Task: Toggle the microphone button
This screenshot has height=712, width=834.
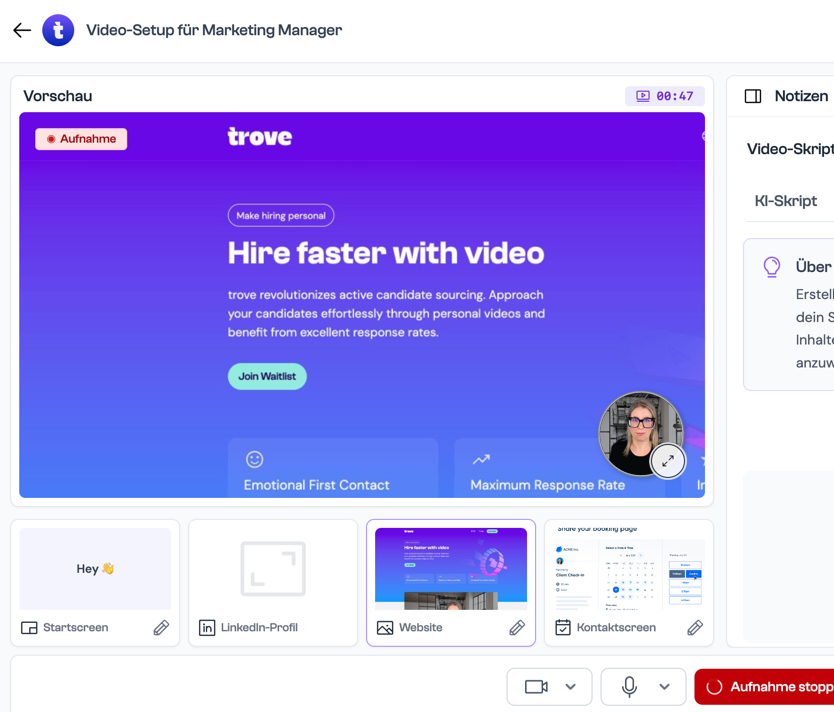Action: tap(629, 686)
